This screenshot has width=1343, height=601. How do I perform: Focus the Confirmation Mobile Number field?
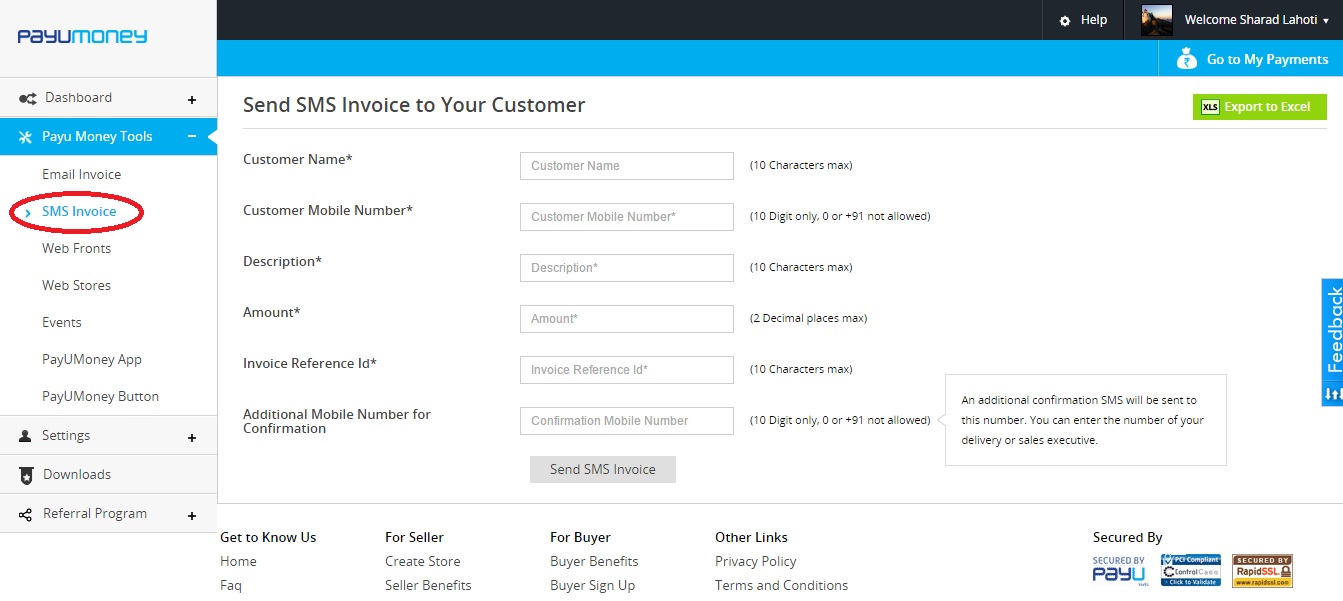click(627, 421)
